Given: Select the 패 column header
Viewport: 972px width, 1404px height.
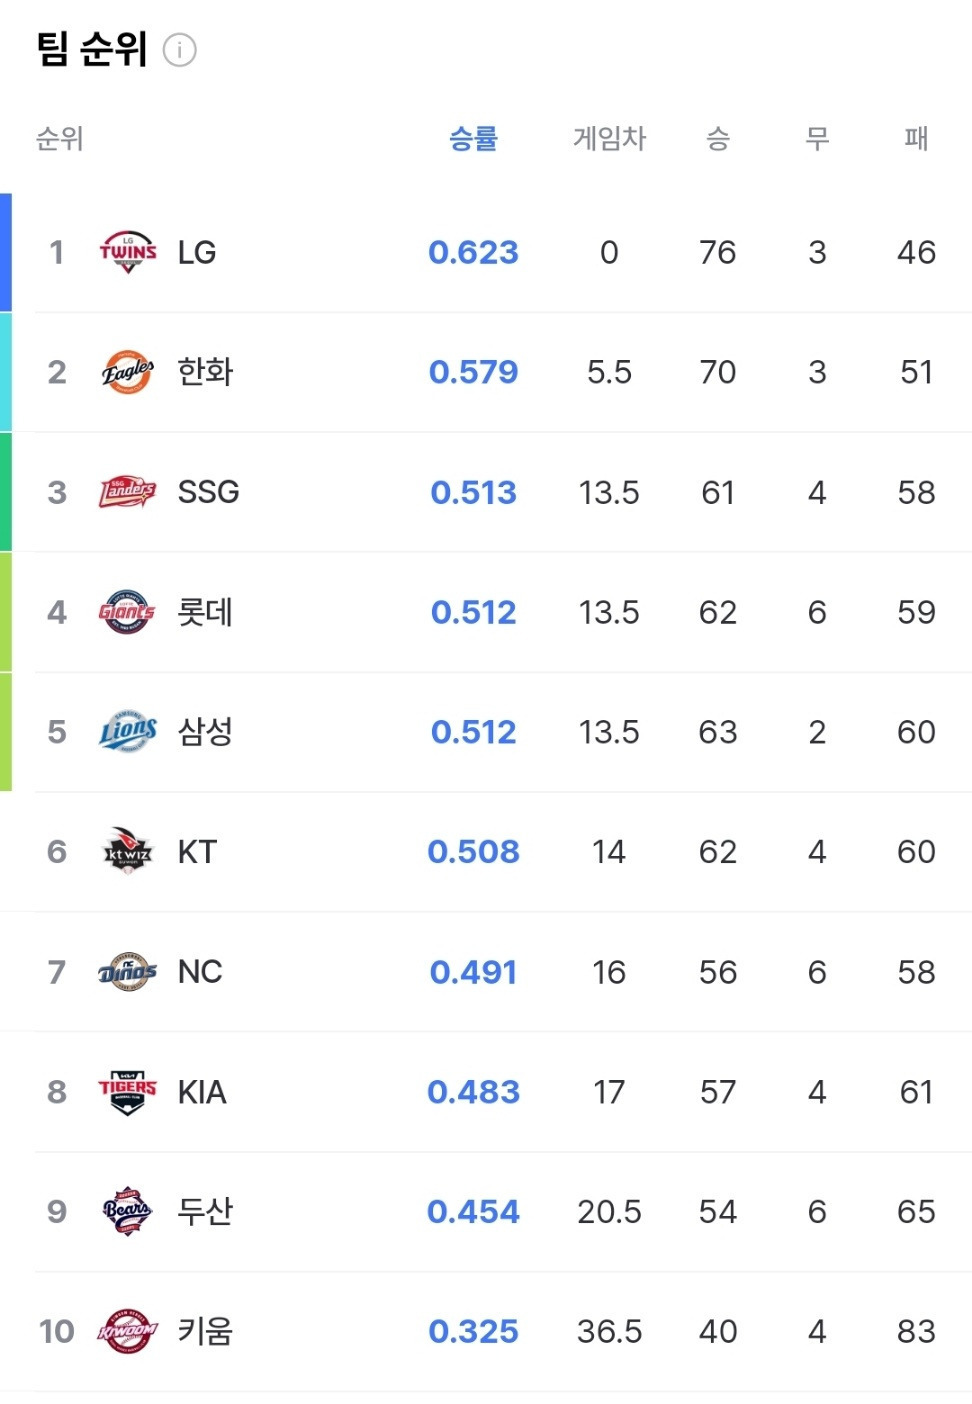Looking at the screenshot, I should [x=916, y=138].
